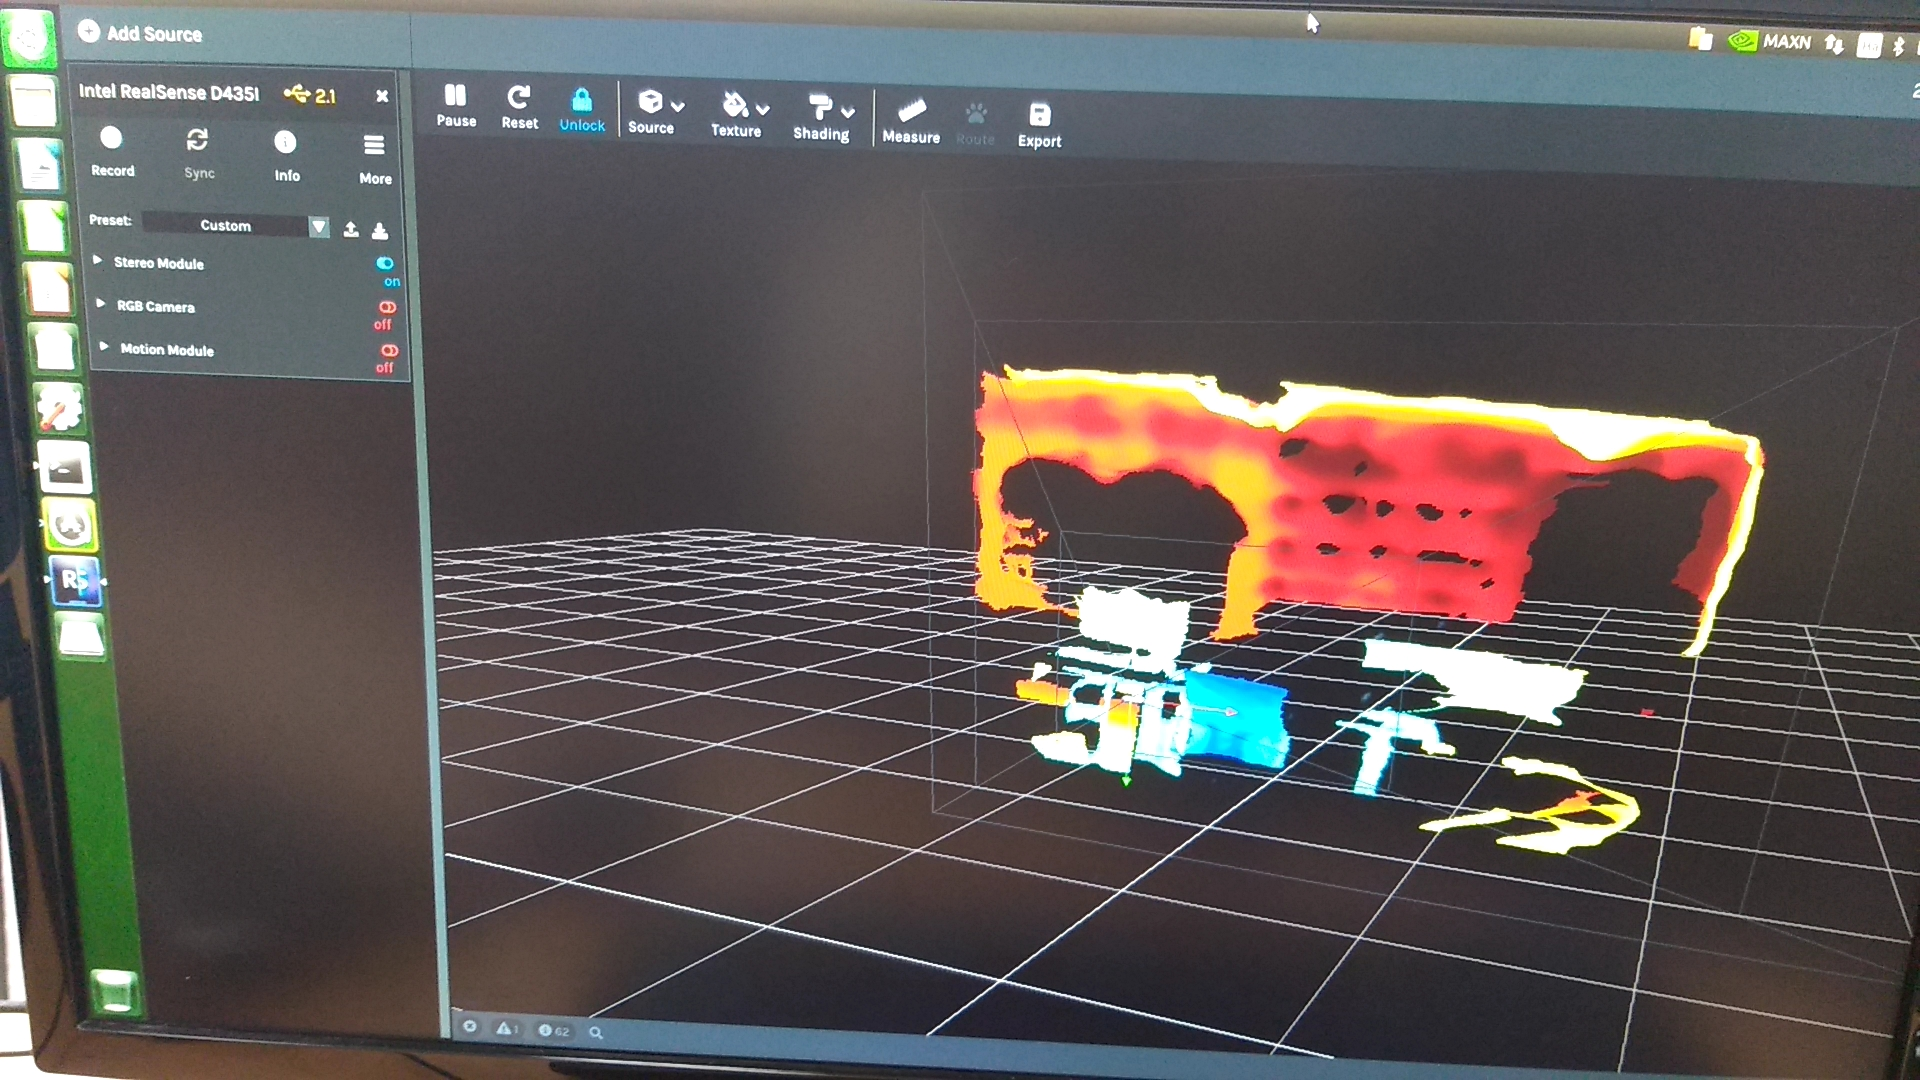Image resolution: width=1920 pixels, height=1080 pixels.
Task: Open the Source dropdown button
Action: (660, 104)
